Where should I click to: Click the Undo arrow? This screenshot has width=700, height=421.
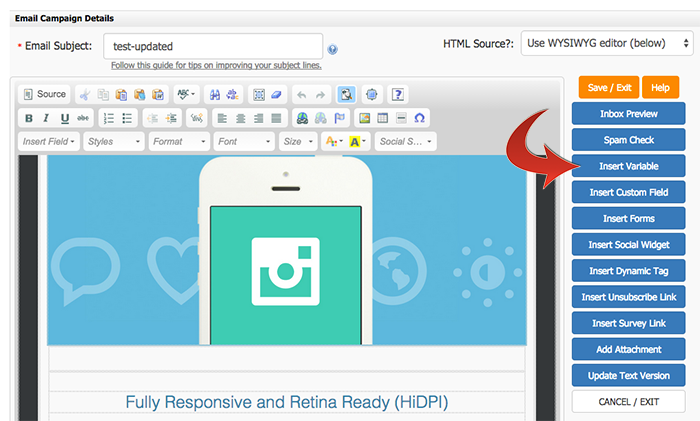tap(302, 95)
